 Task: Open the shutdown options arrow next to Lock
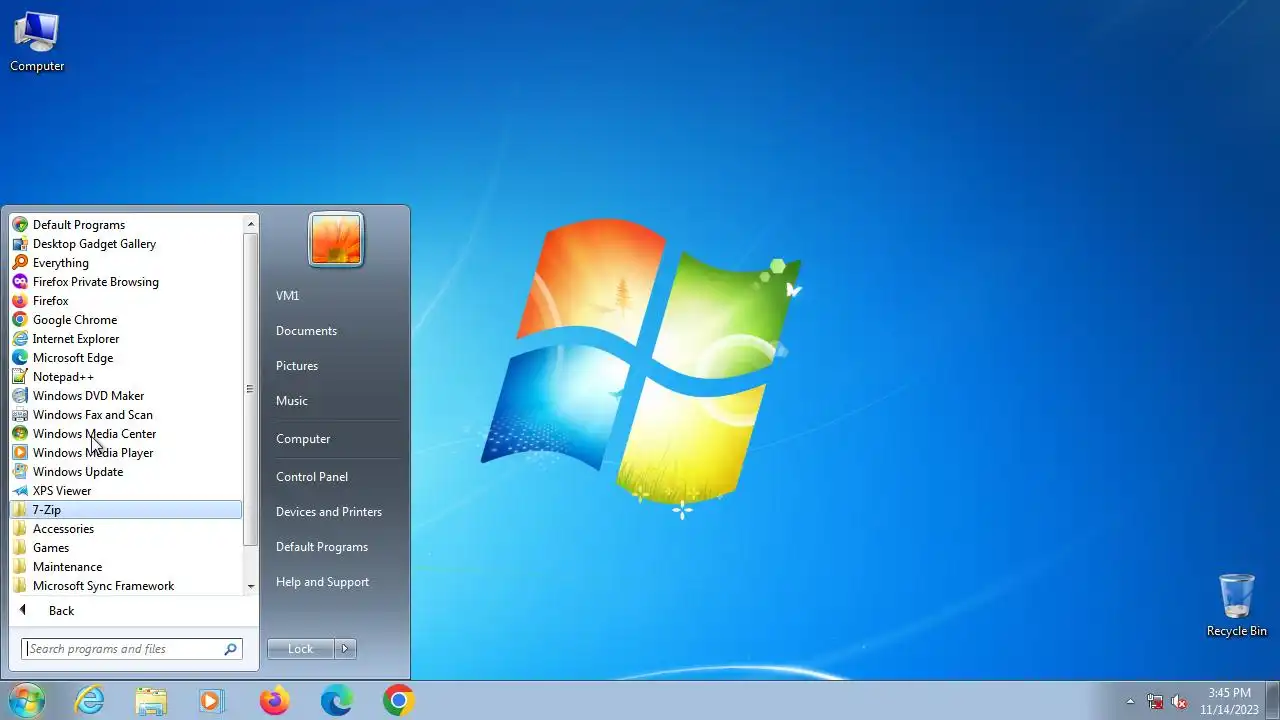(345, 649)
